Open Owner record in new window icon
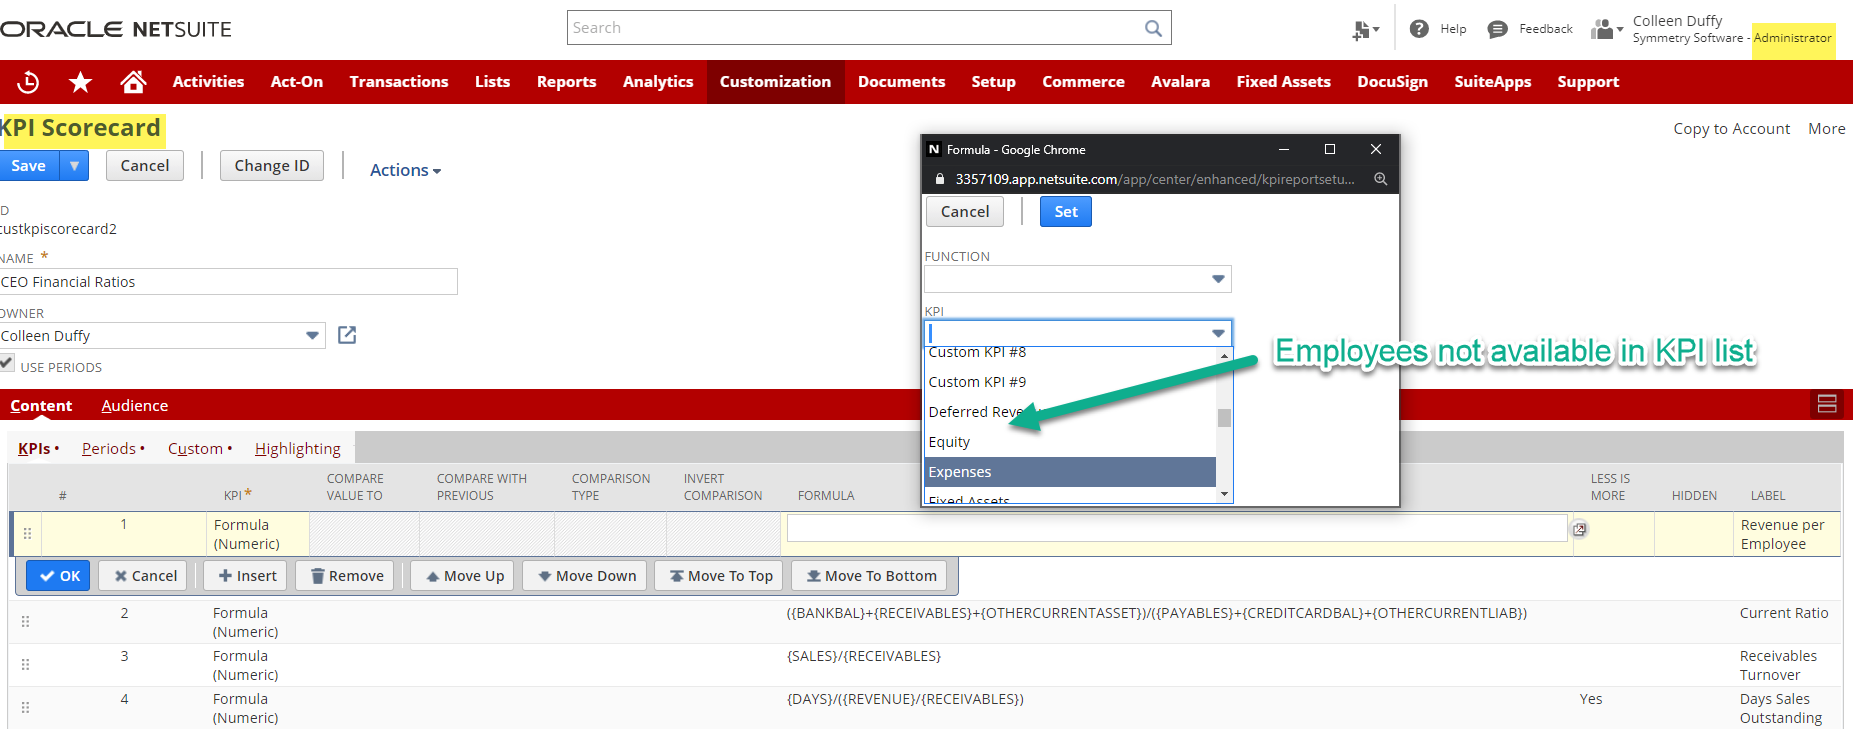This screenshot has width=1853, height=729. point(347,335)
